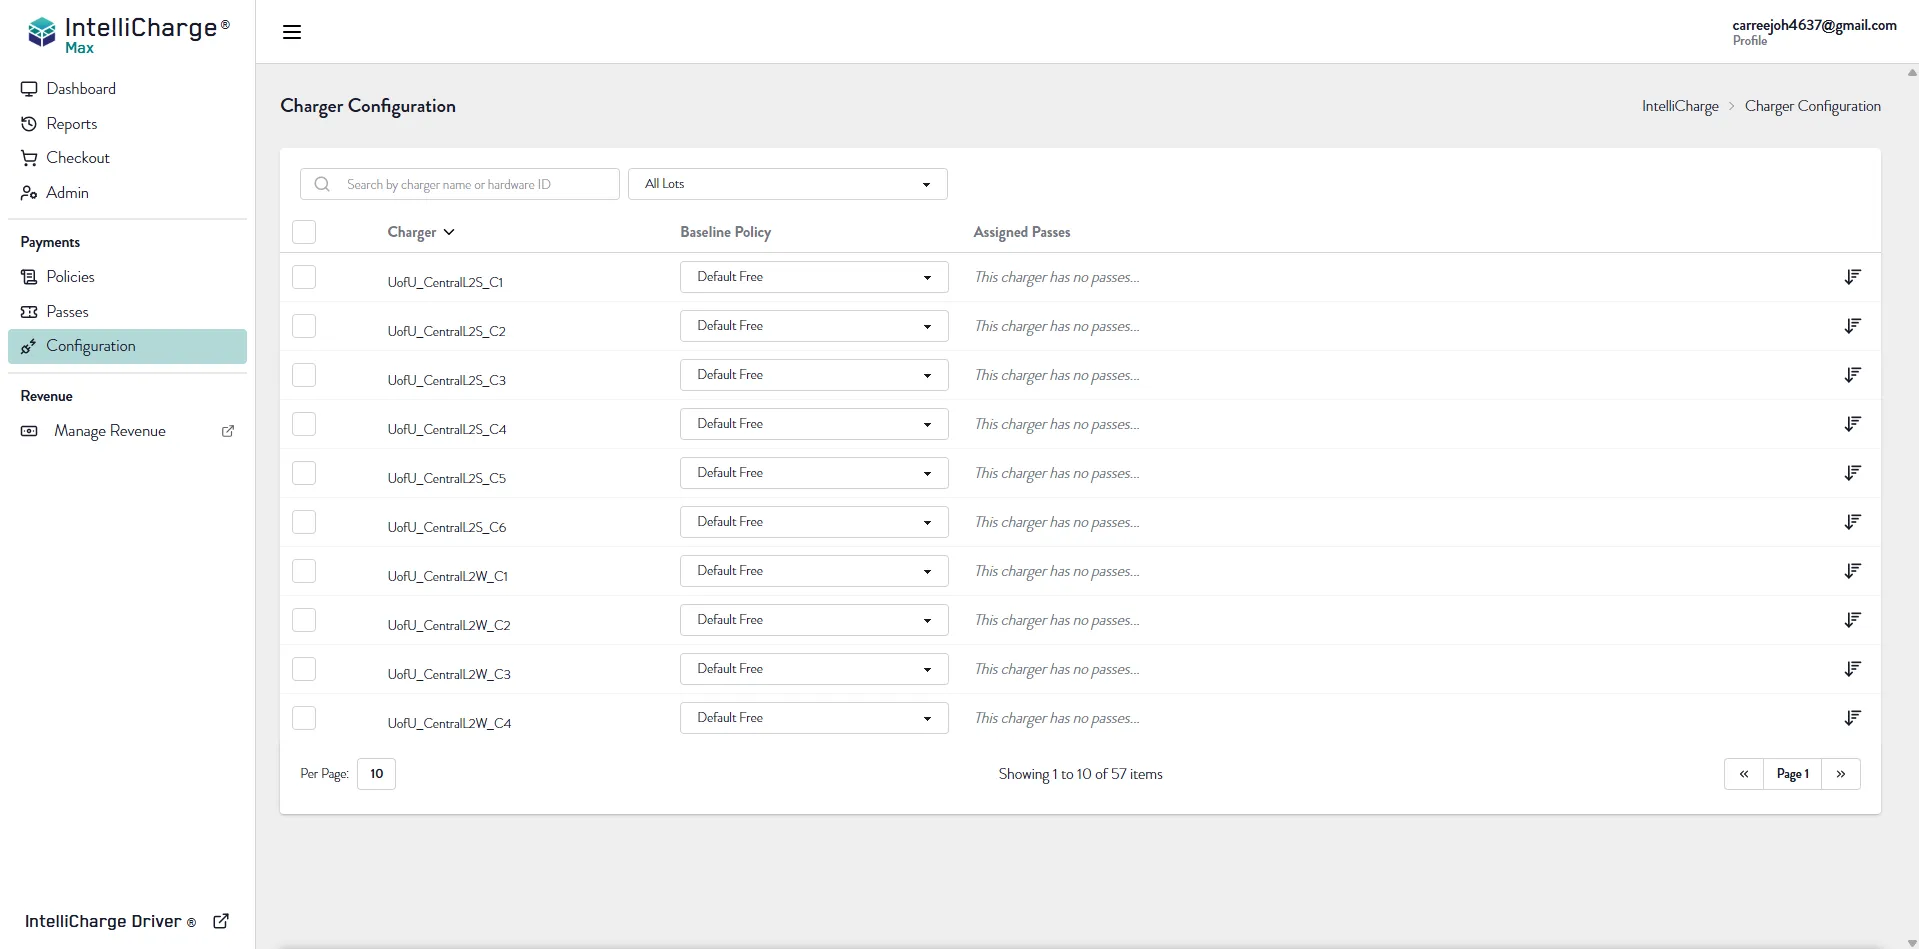
Task: Open Checkout in sidebar
Action: pos(127,158)
